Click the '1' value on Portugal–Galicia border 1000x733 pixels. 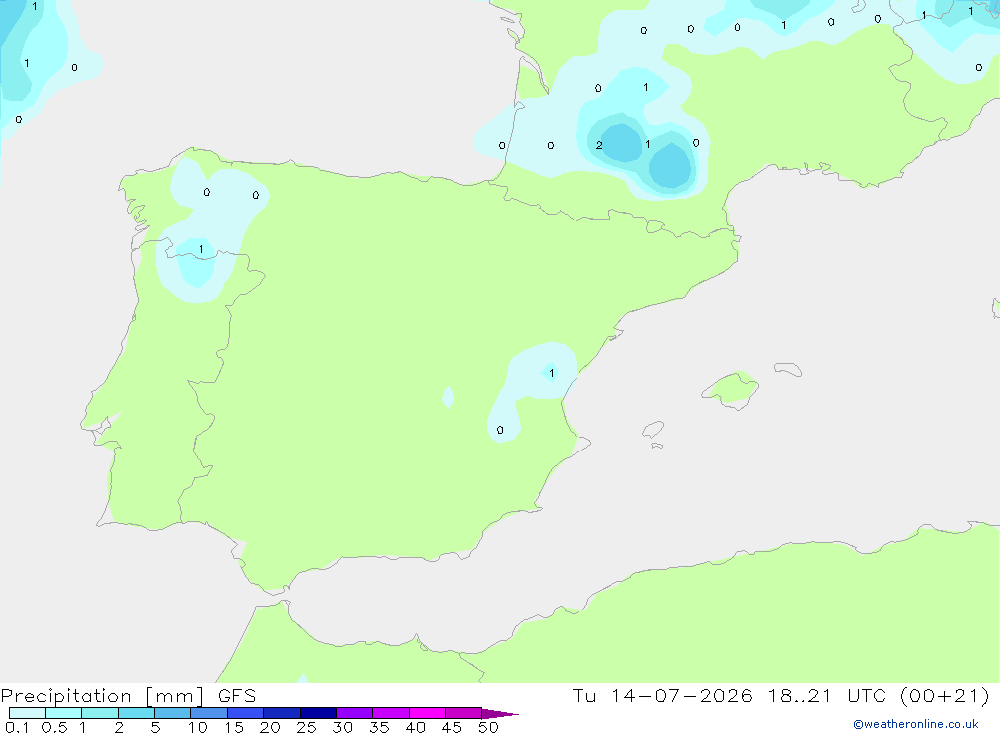201,249
